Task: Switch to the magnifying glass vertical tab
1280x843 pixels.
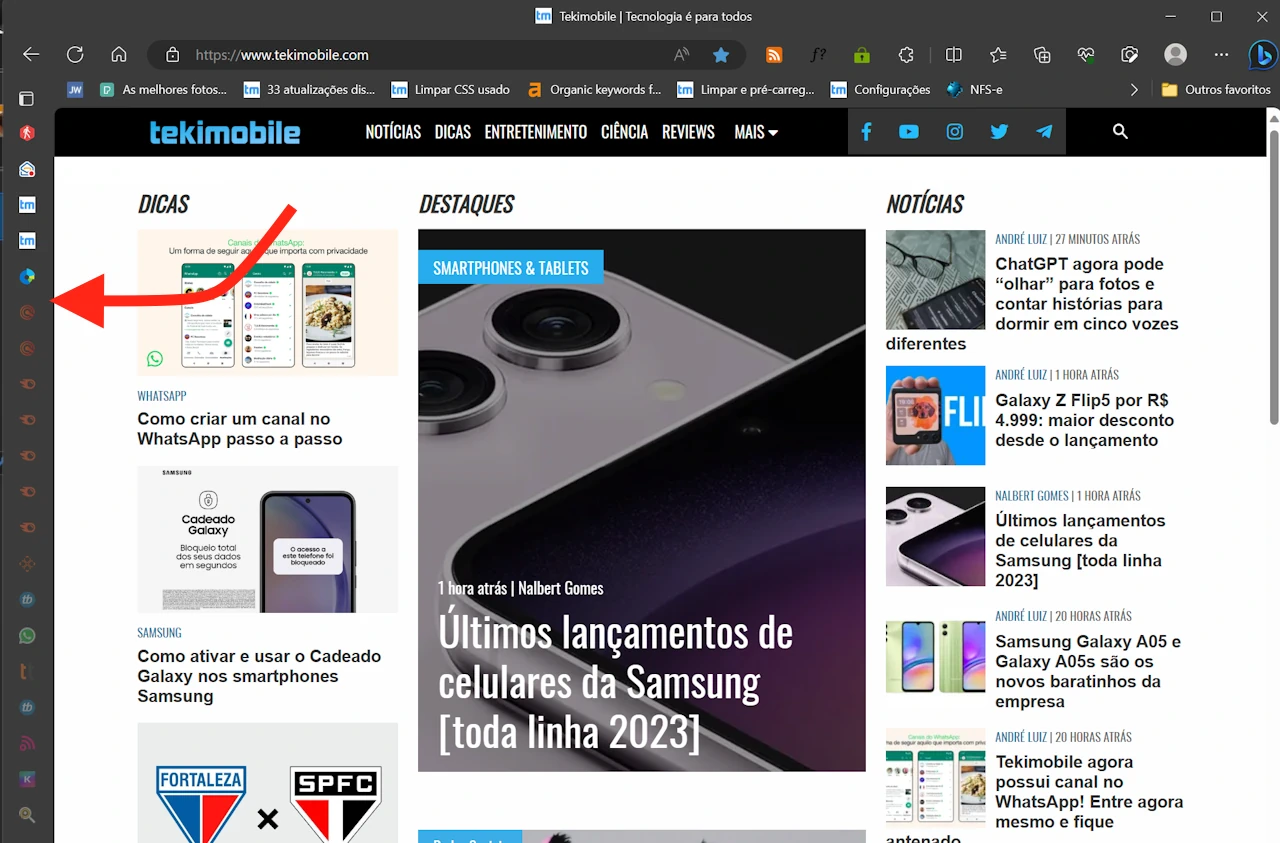Action: [27, 815]
